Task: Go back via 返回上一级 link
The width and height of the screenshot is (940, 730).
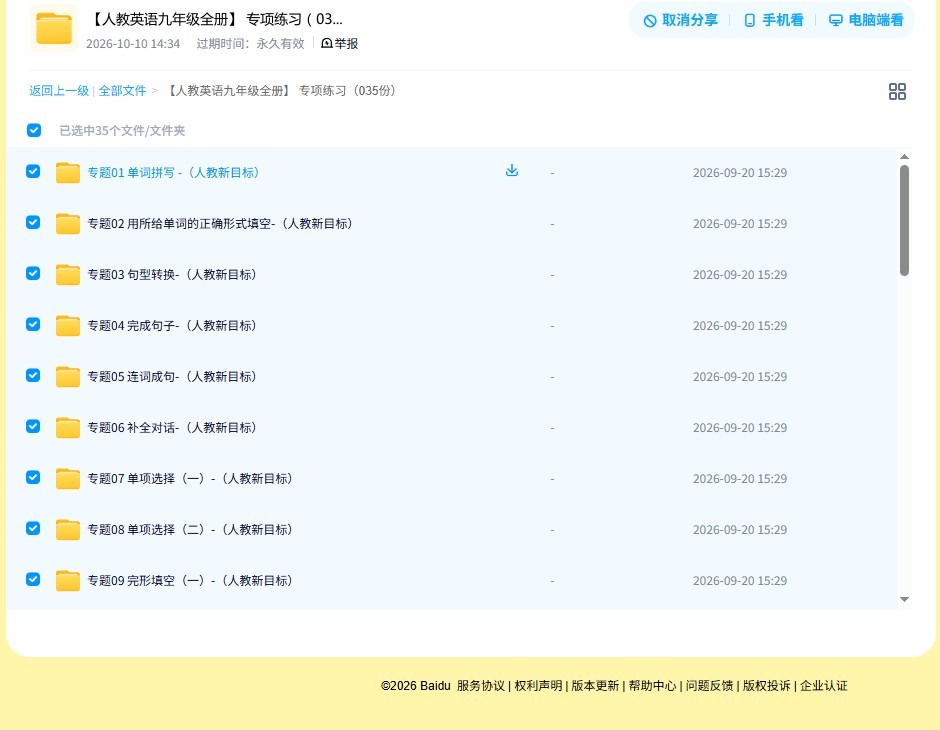Action: pos(59,91)
